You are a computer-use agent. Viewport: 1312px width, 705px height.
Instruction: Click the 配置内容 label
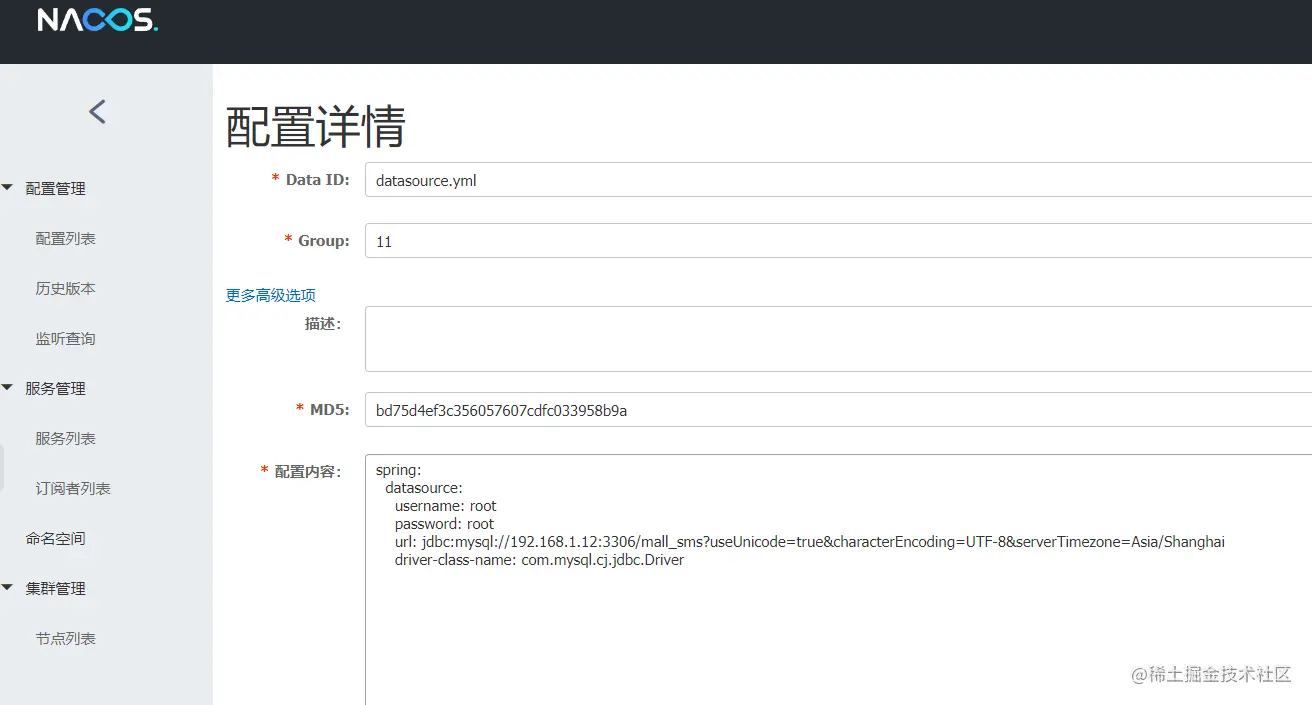(301, 471)
